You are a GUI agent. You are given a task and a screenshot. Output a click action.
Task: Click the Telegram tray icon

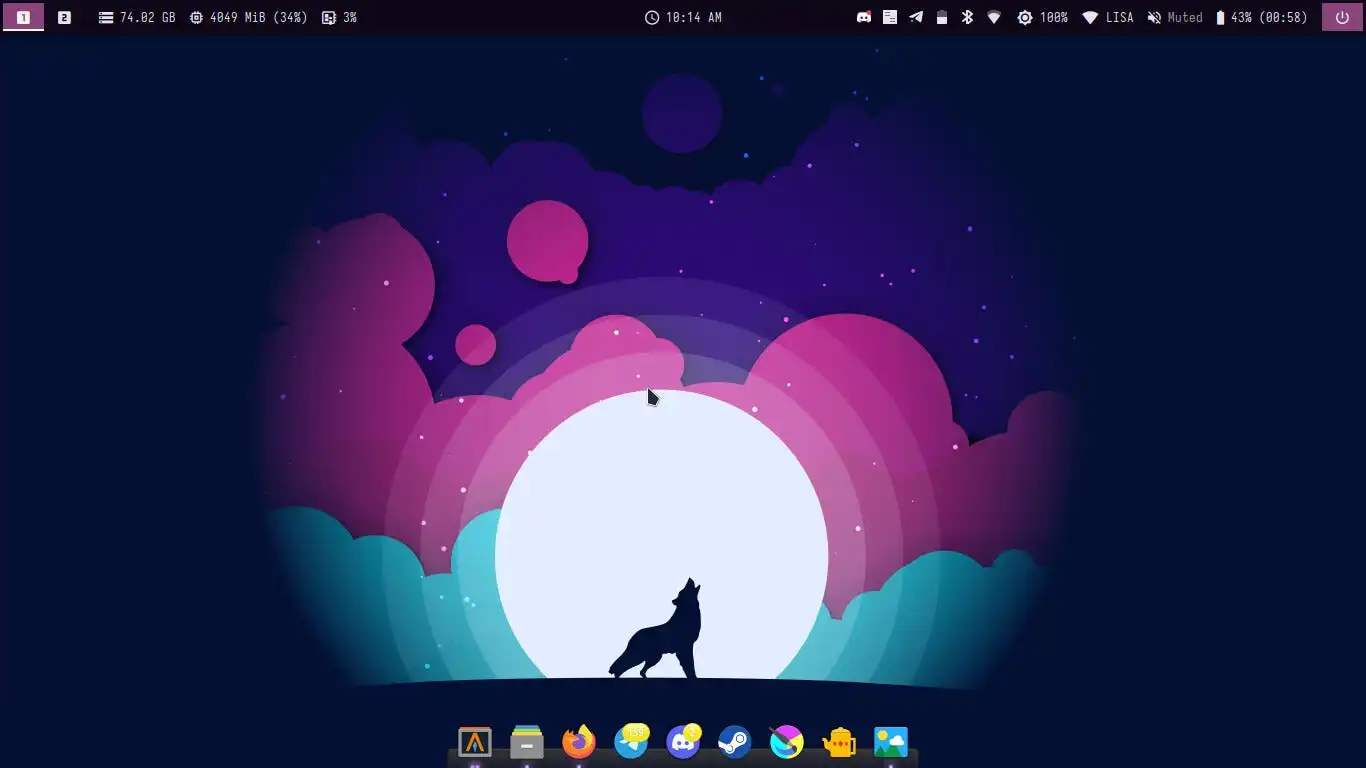[916, 17]
